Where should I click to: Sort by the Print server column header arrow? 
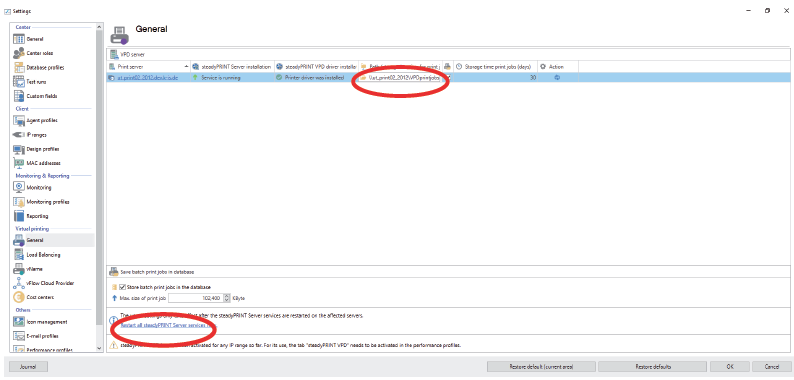186,66
